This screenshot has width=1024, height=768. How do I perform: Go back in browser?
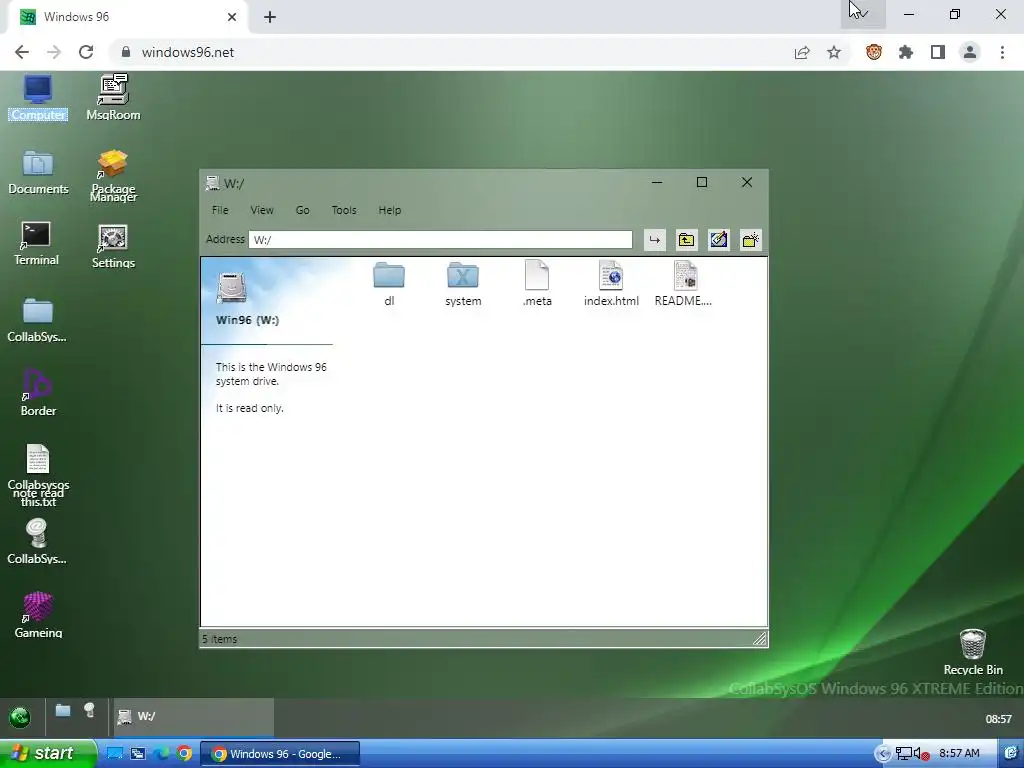click(22, 52)
